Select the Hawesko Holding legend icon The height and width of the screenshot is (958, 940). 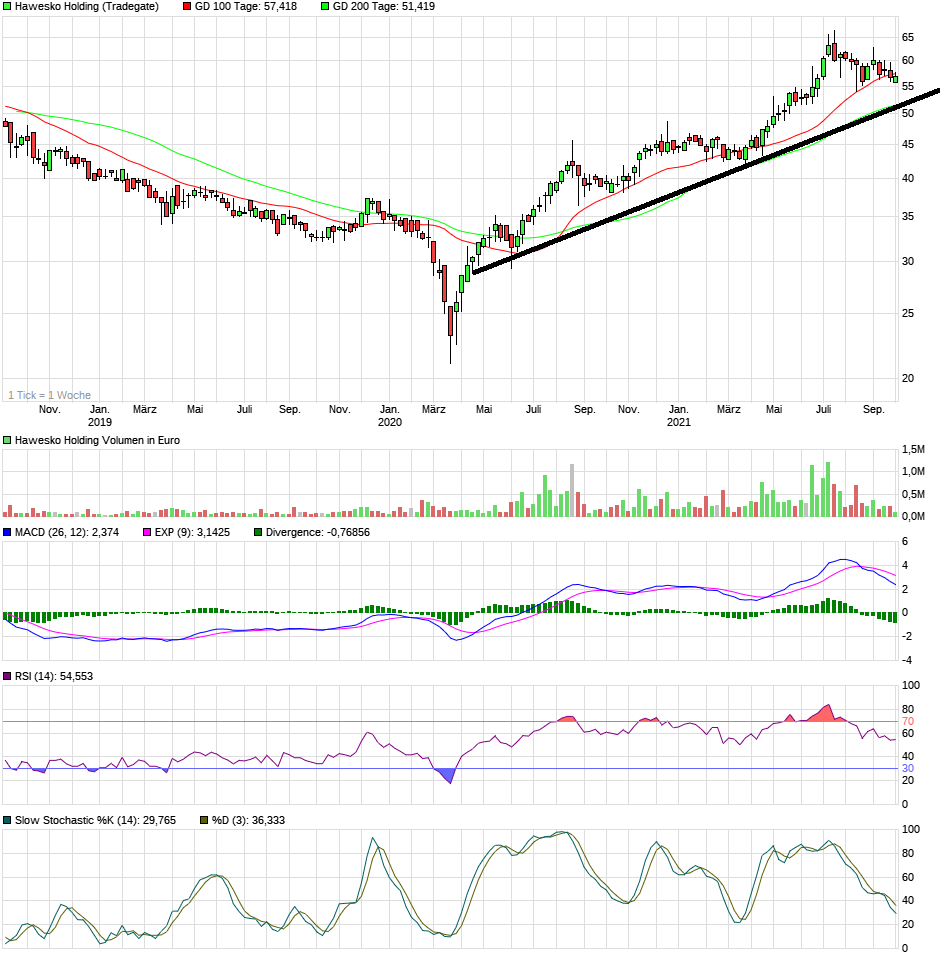7,8
